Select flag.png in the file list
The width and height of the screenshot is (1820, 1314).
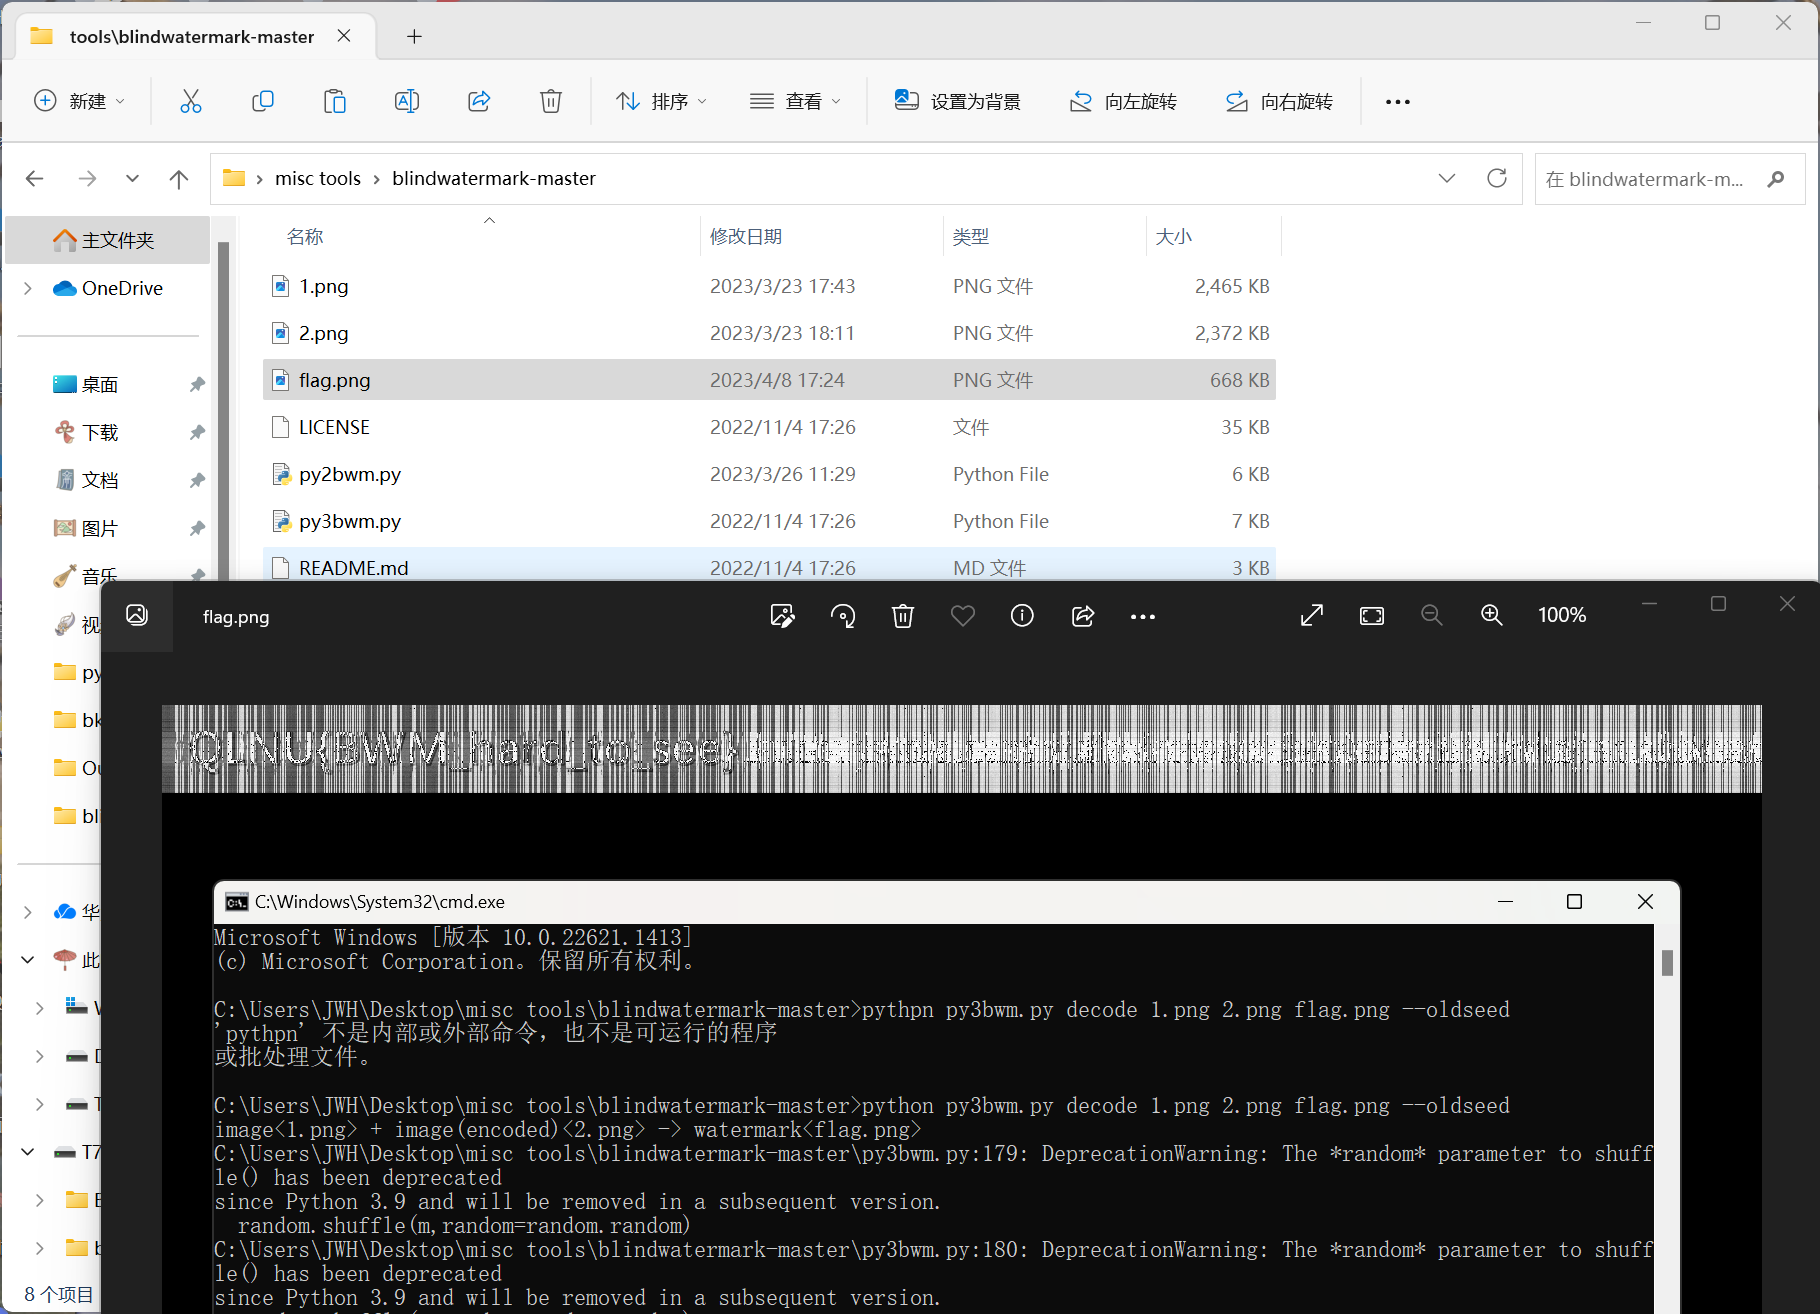tap(769, 380)
